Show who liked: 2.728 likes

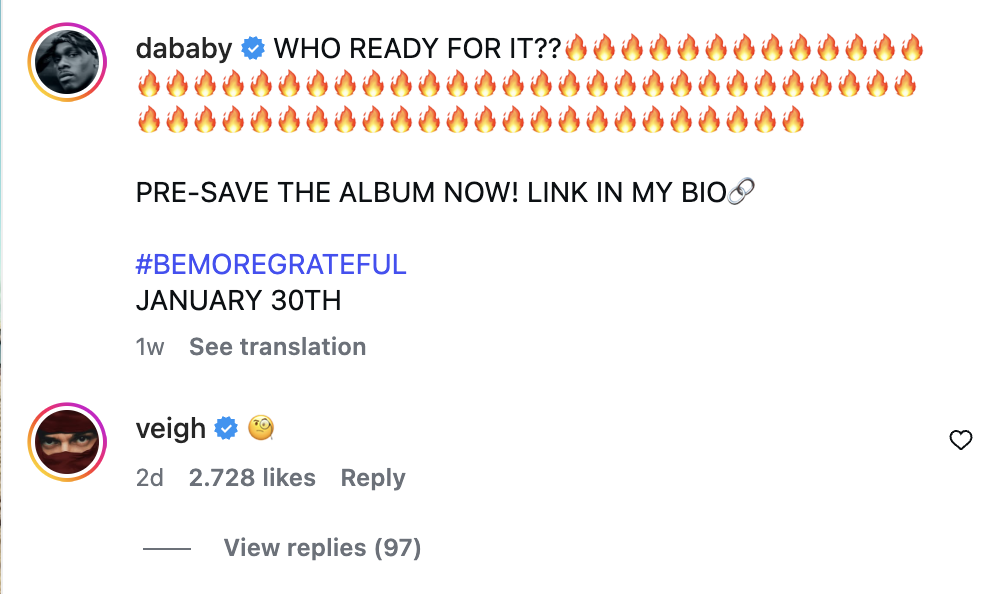tap(252, 478)
